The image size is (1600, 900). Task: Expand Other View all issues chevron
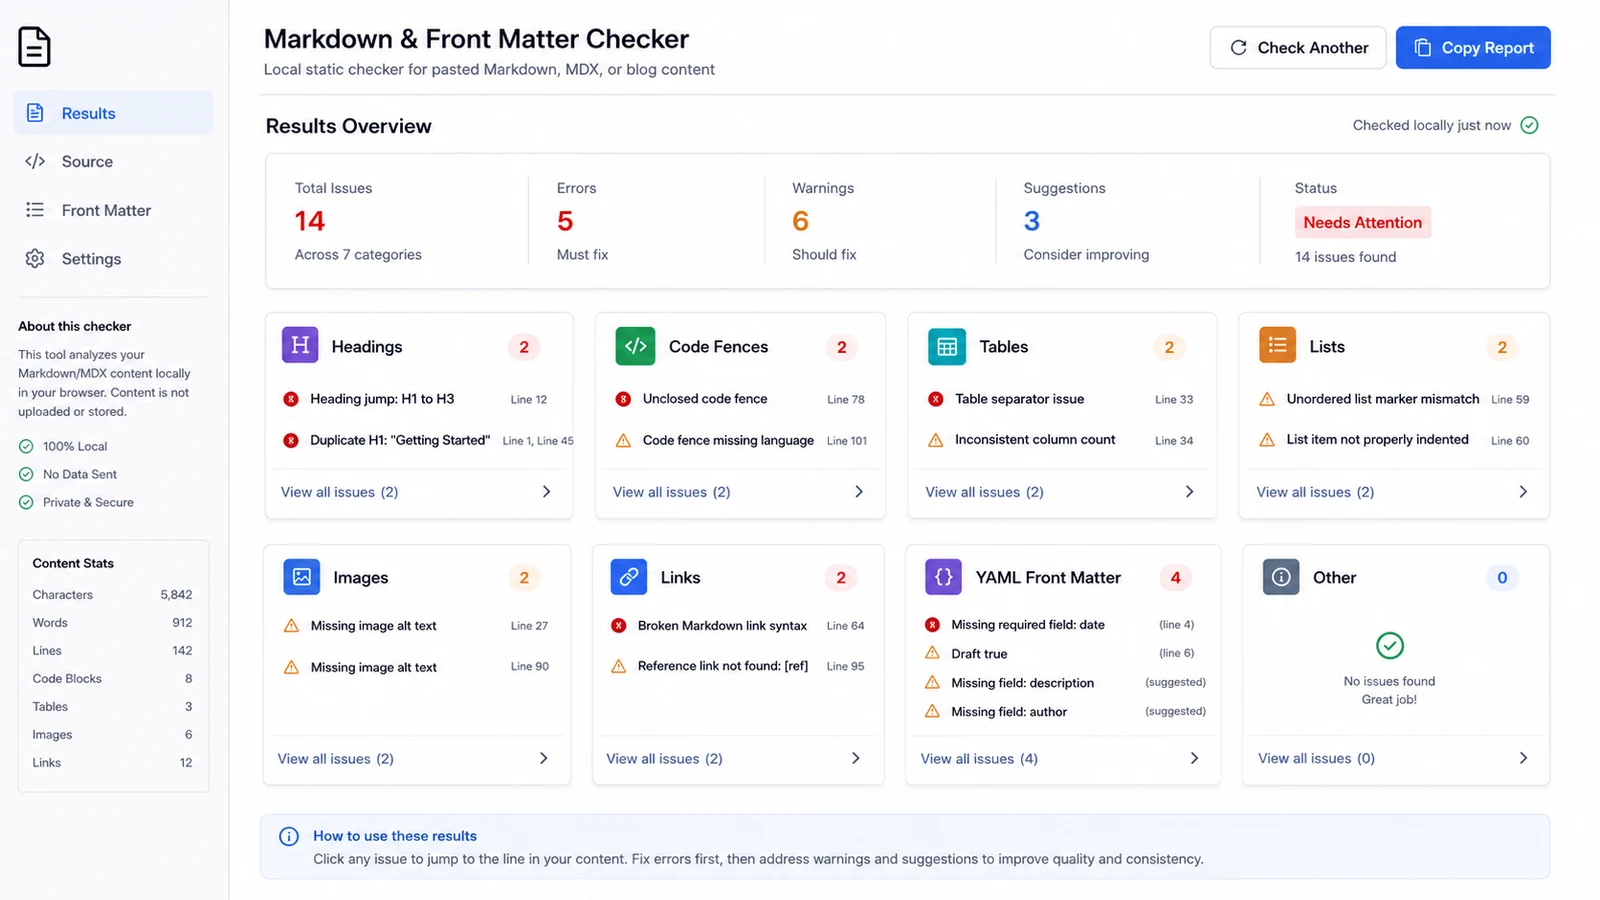coord(1523,758)
